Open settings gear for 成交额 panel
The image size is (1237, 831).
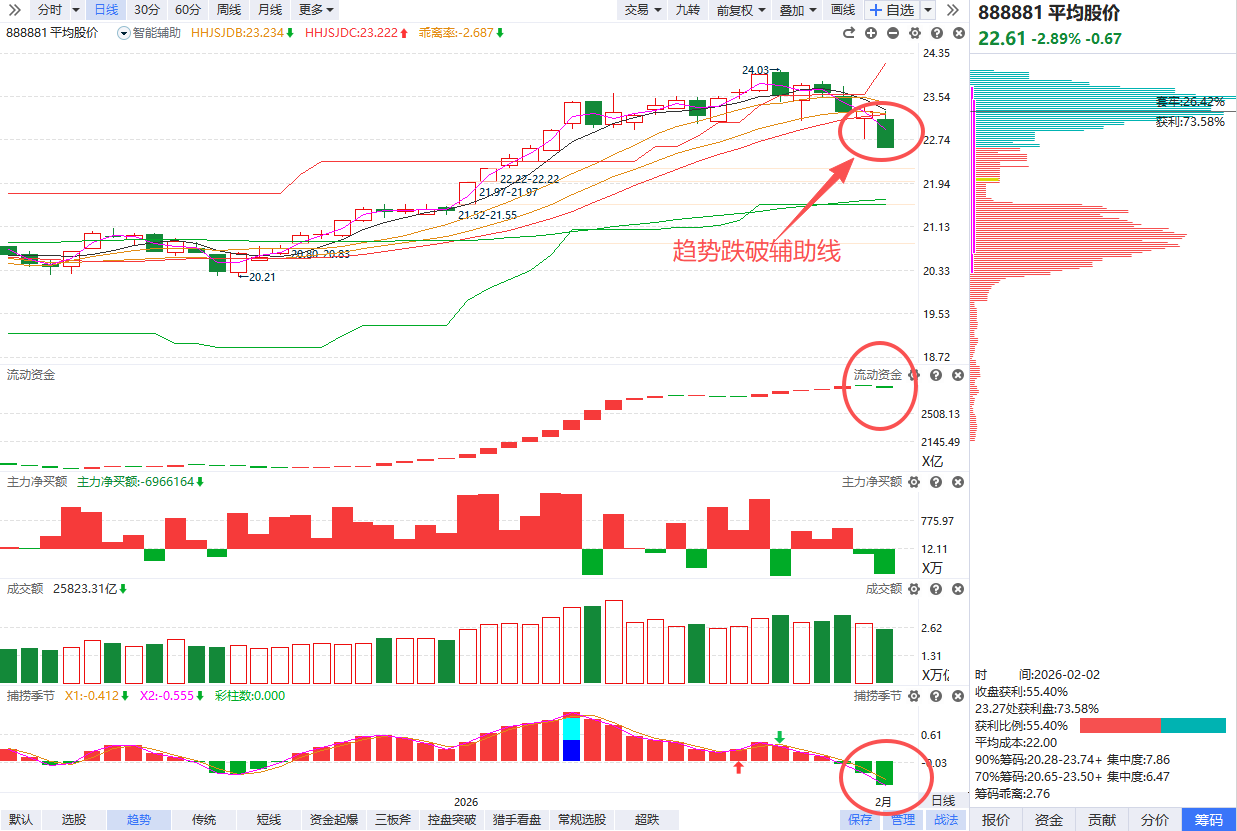coord(914,589)
